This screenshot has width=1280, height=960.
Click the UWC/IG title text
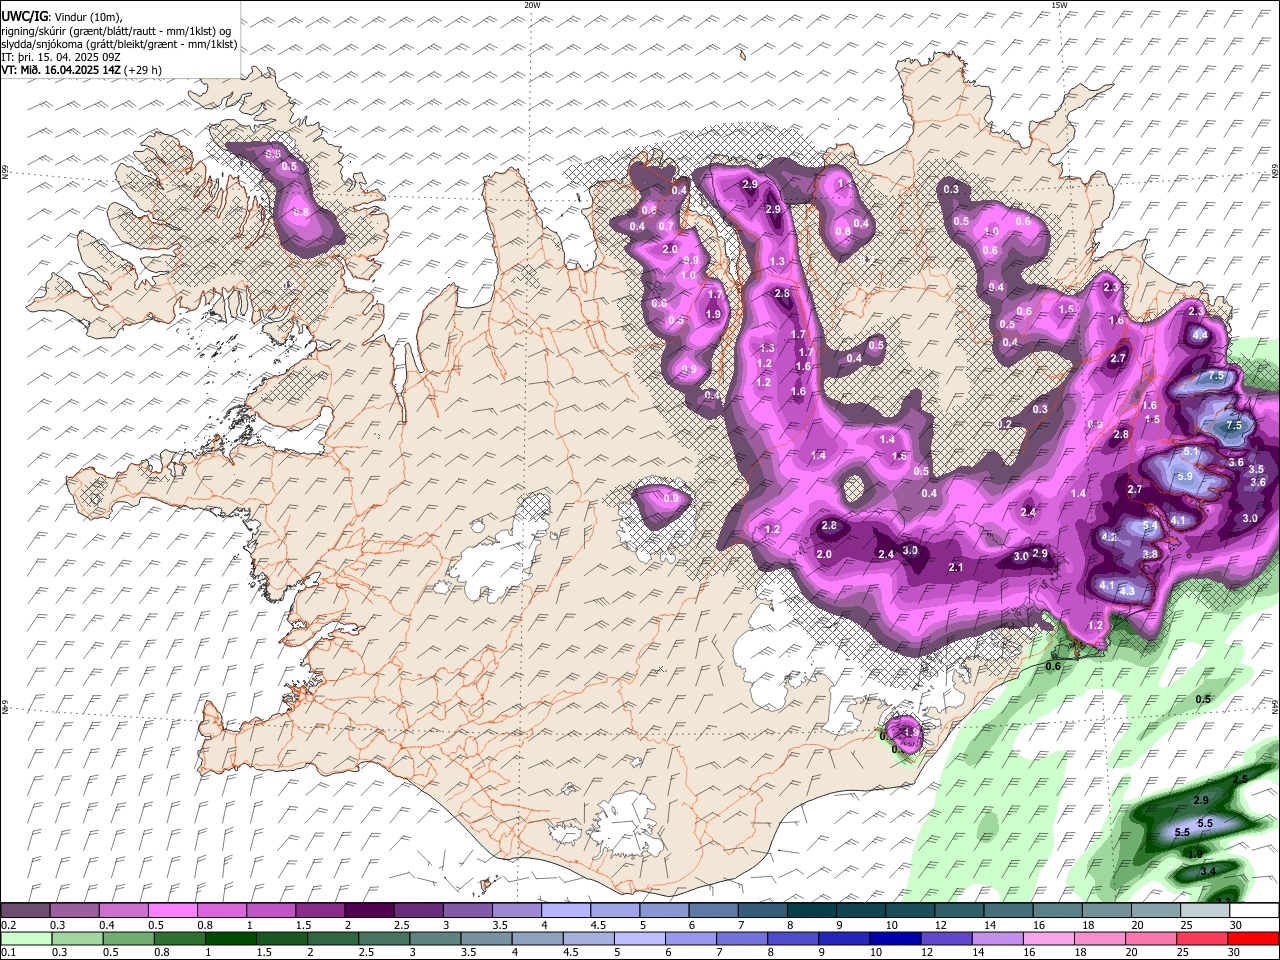[x=24, y=17]
